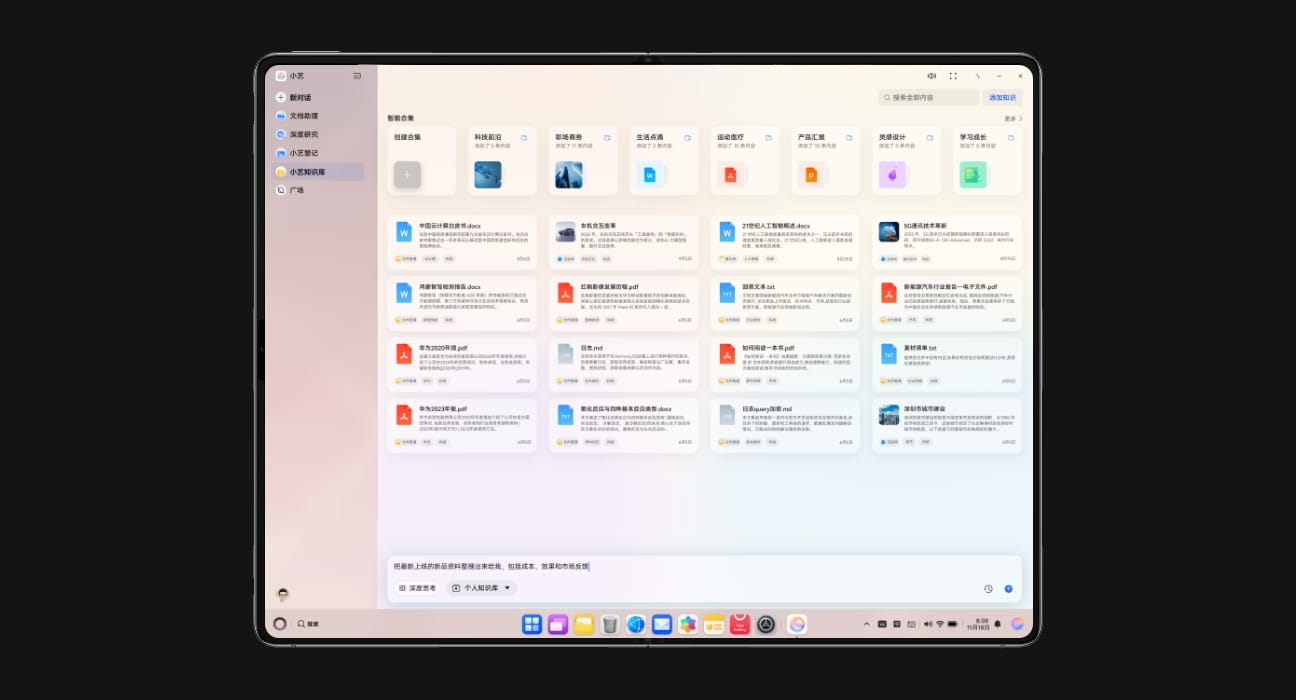Image resolution: width=1296 pixels, height=700 pixels.
Task: Collapse the sidebar using the top panel icon
Action: (x=357, y=76)
